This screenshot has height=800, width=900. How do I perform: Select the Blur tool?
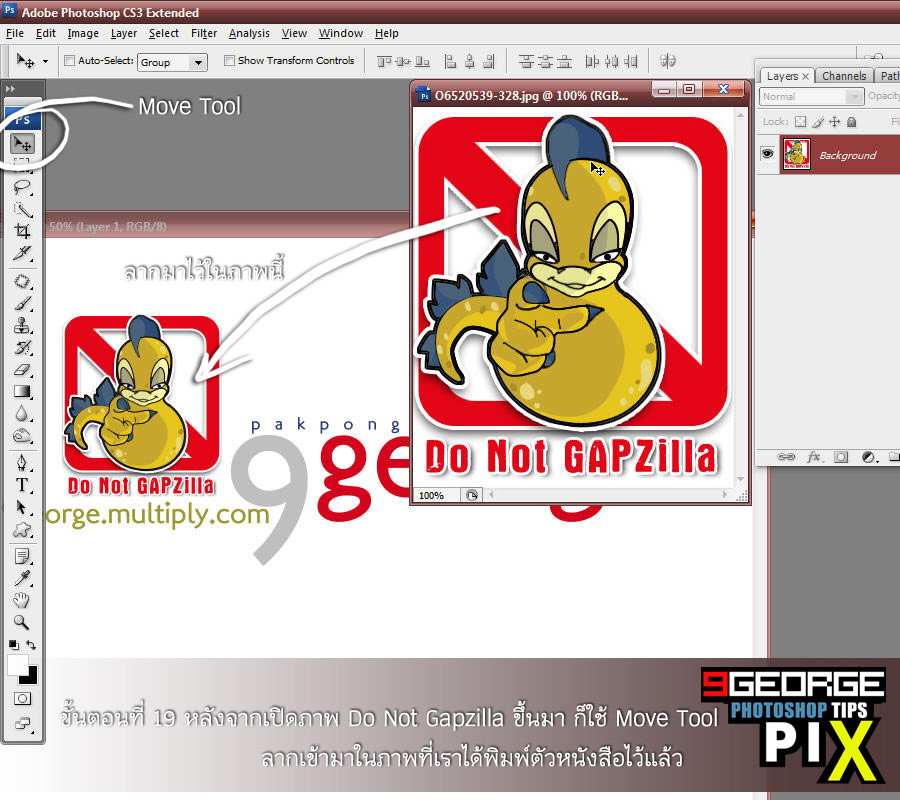coord(22,413)
